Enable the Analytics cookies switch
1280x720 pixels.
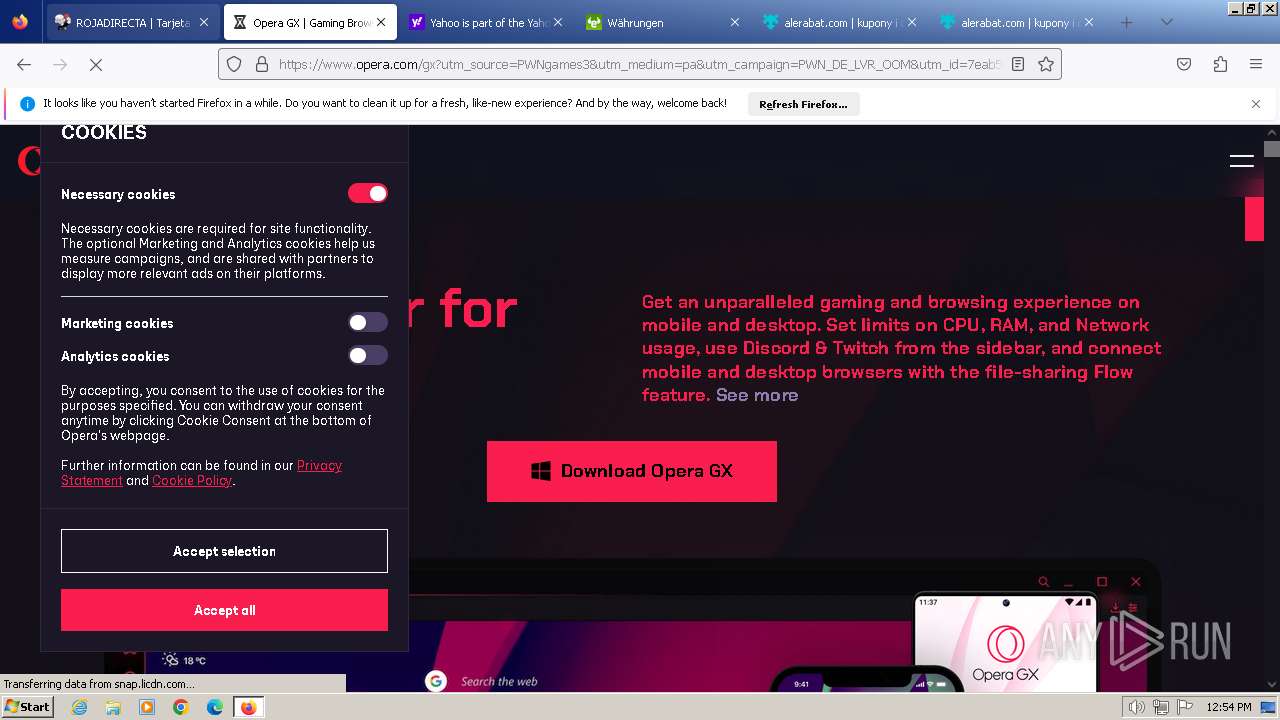tap(368, 355)
